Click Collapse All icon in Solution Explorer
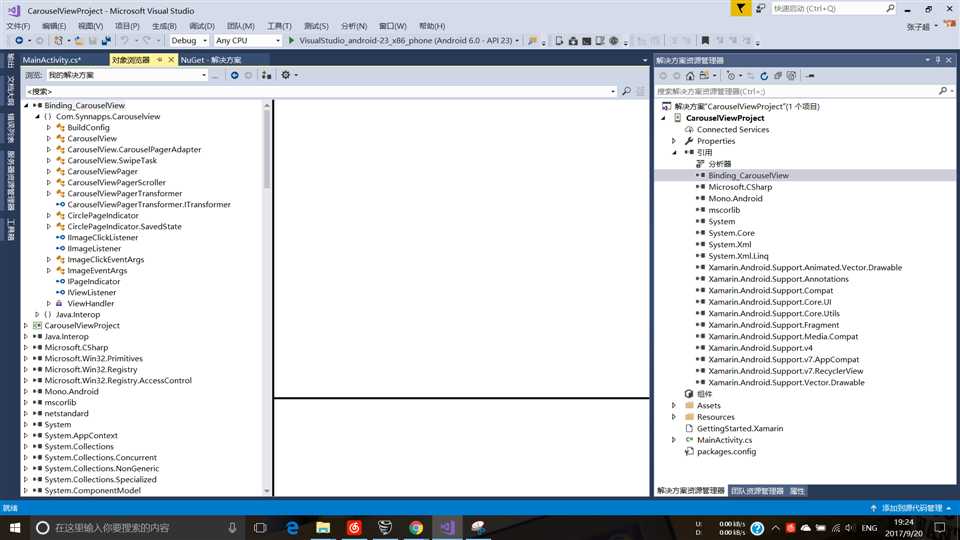This screenshot has height=540, width=960. [x=778, y=76]
